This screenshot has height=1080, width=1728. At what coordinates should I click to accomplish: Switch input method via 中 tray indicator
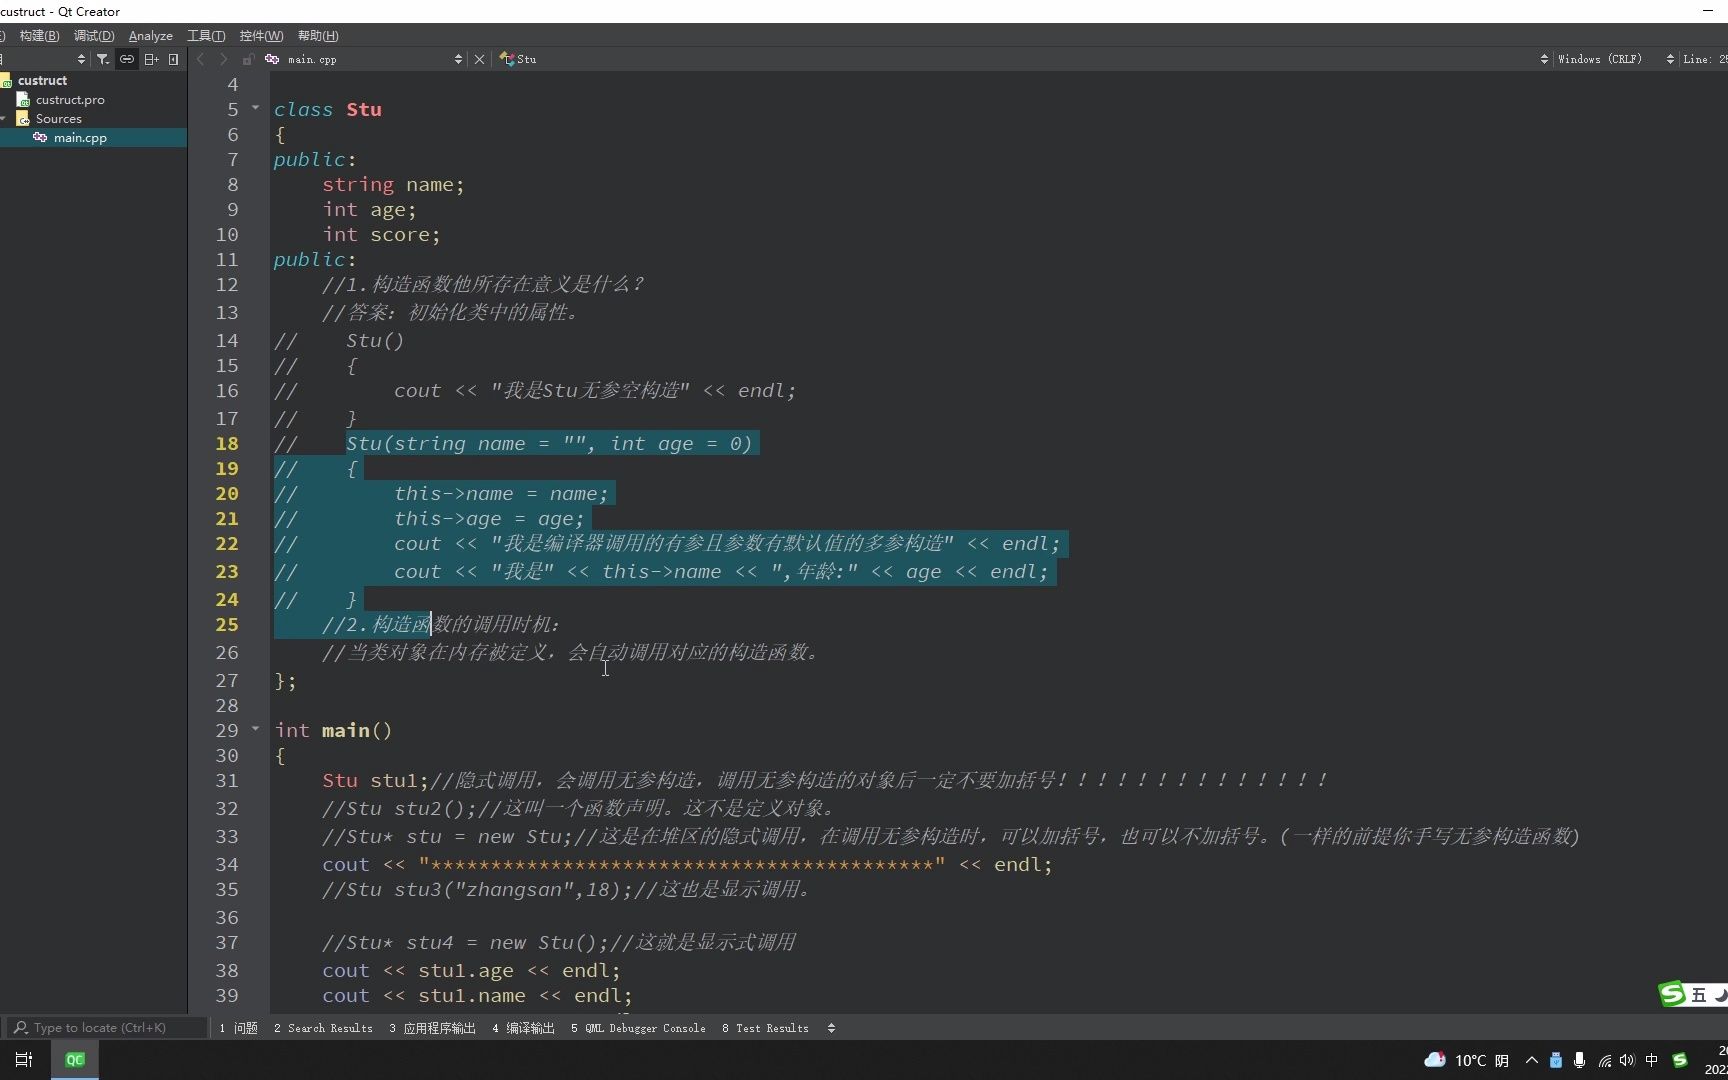coord(1652,1061)
